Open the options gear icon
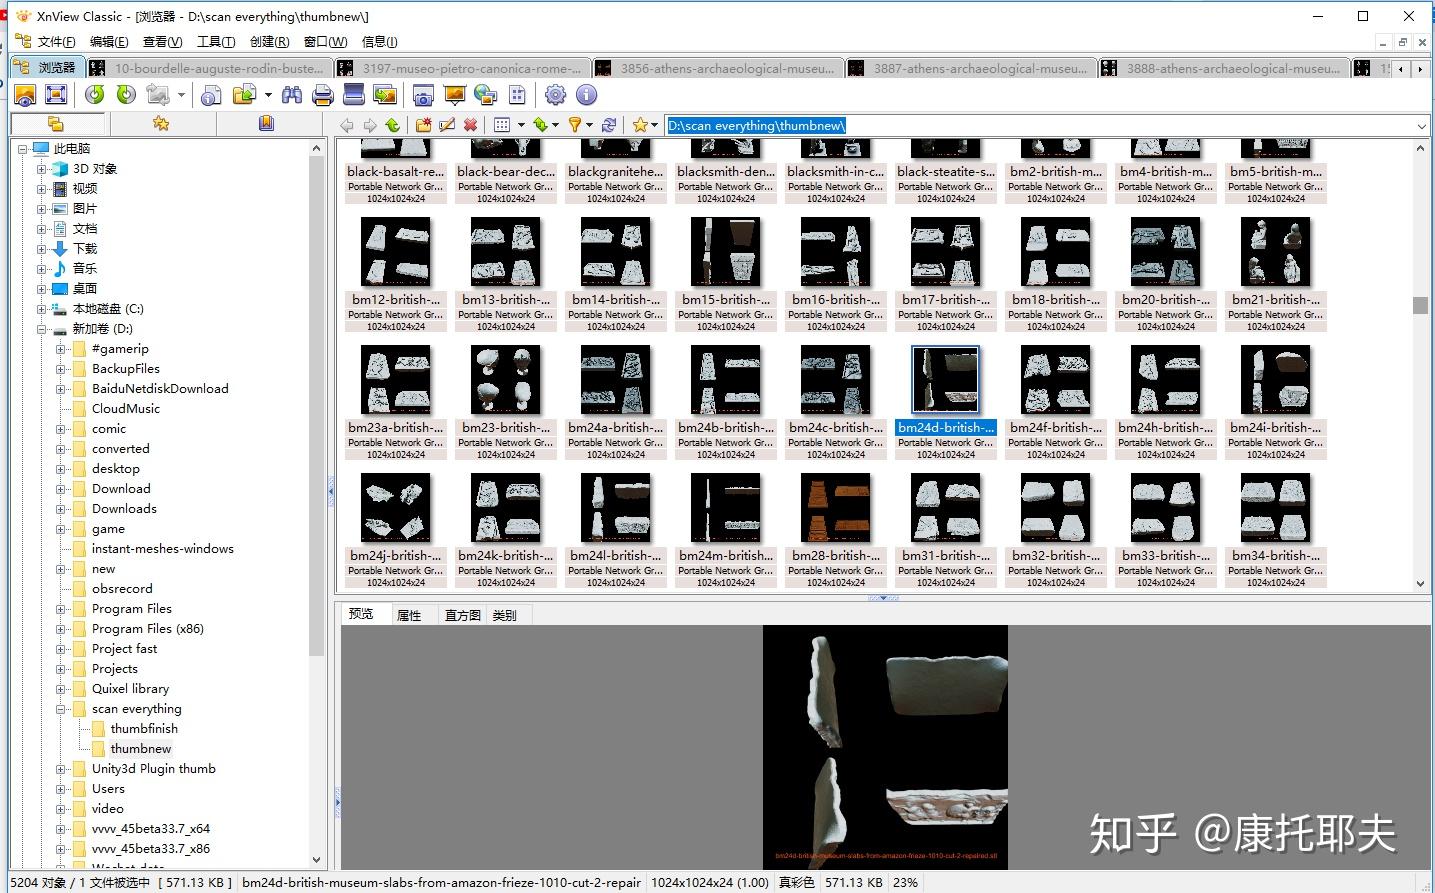Screen dimensions: 1435x893 point(556,95)
